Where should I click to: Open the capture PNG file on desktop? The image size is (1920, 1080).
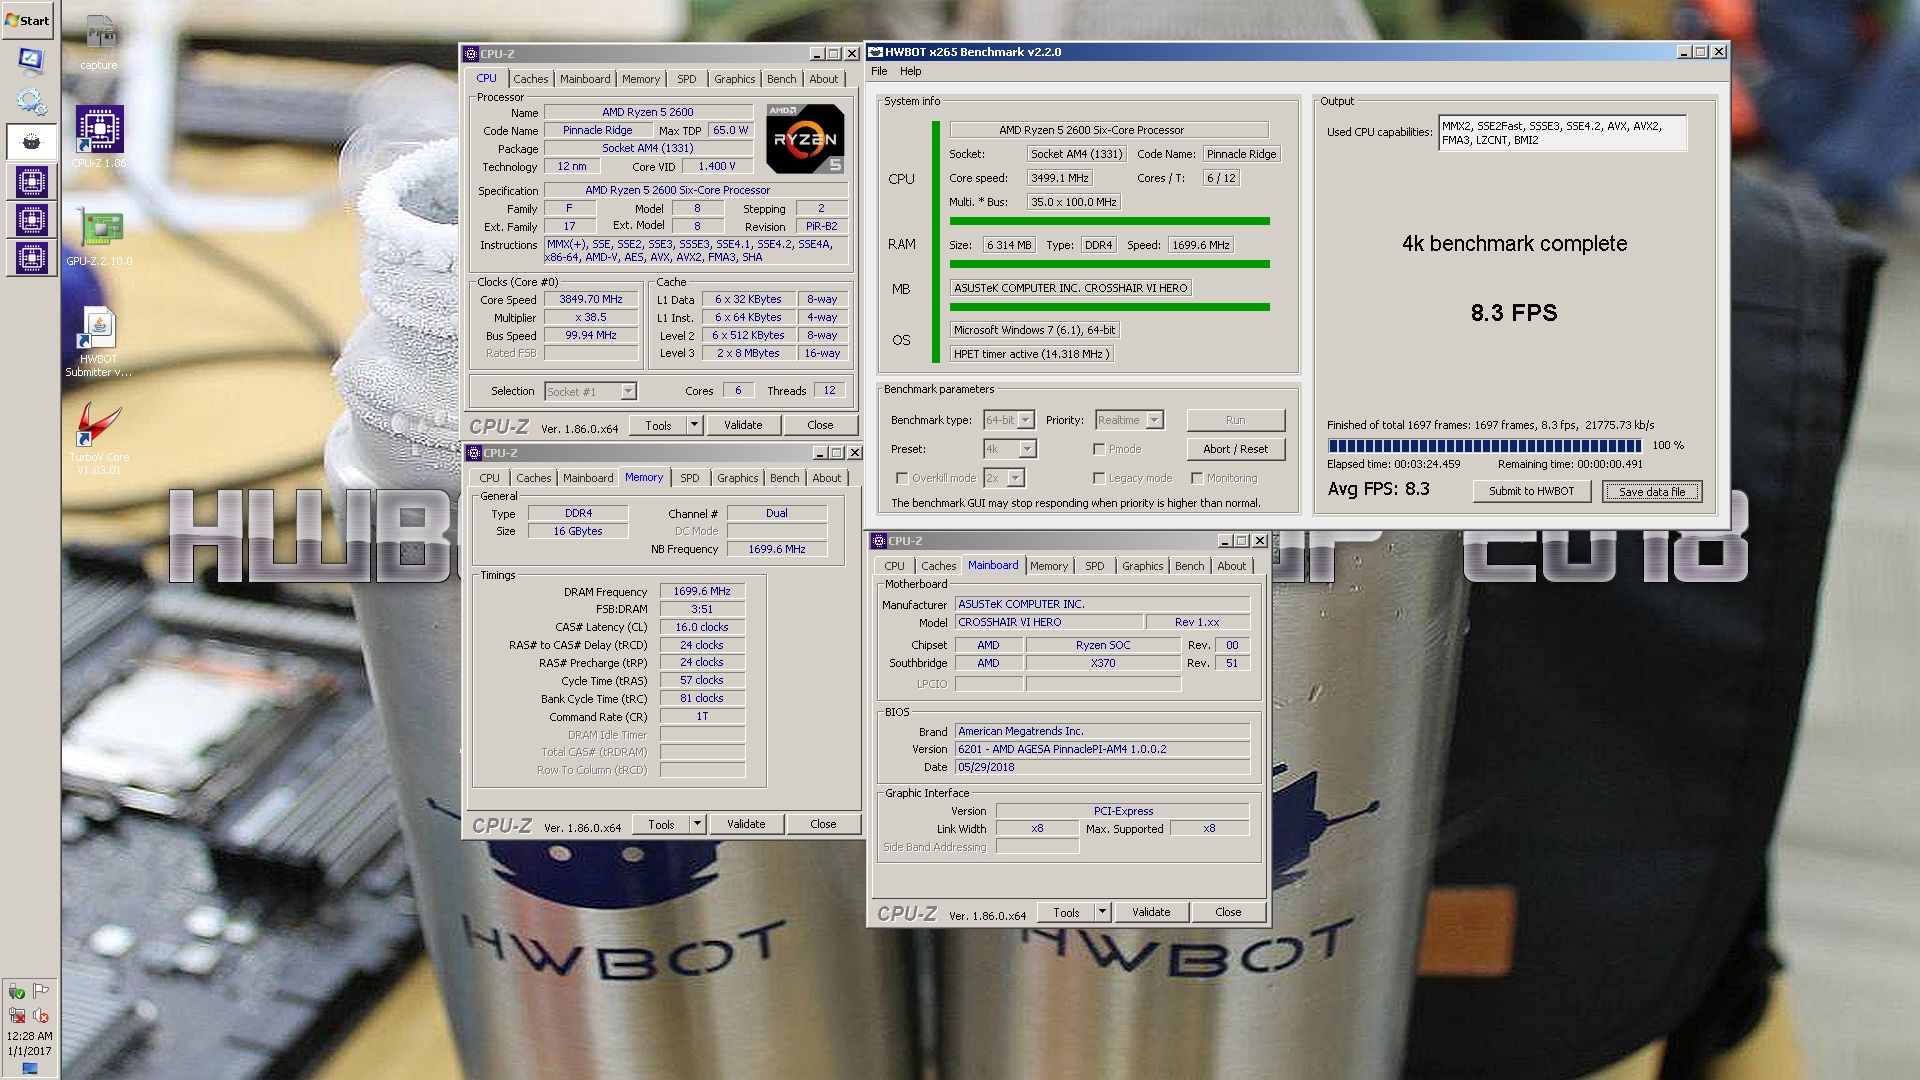coord(99,41)
